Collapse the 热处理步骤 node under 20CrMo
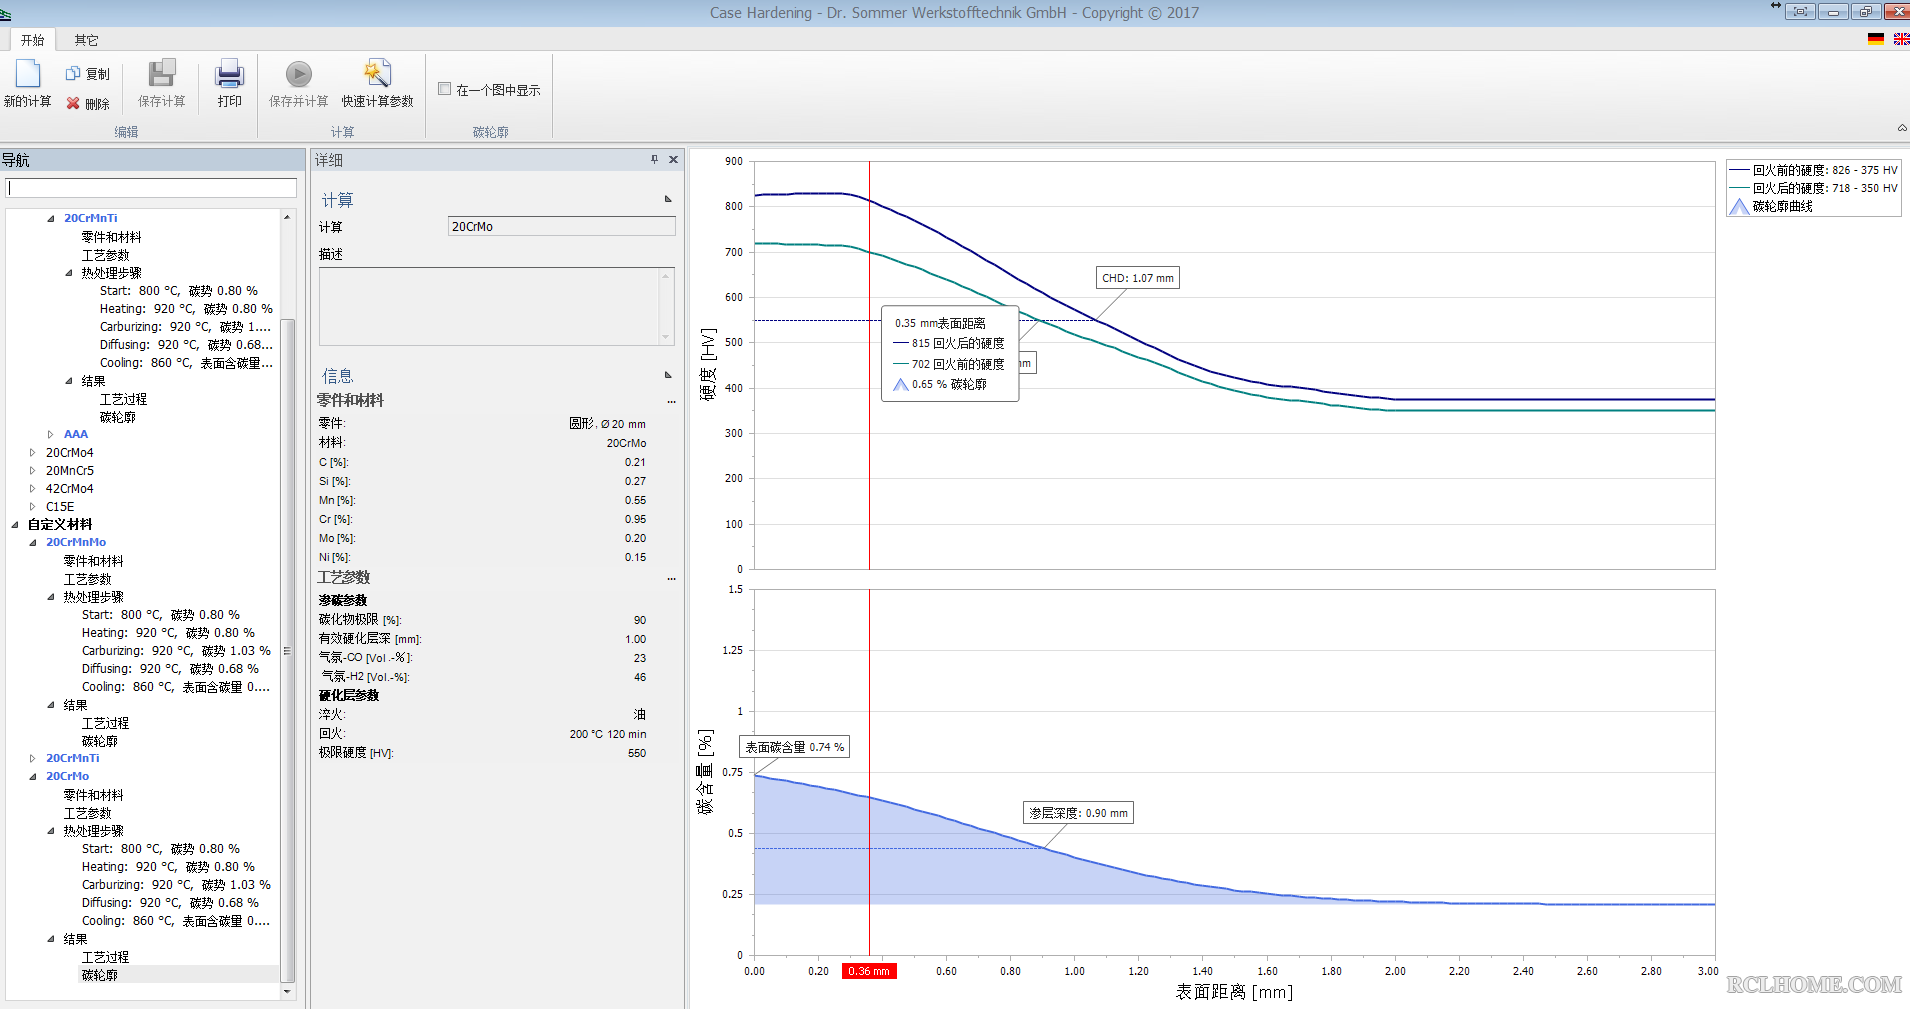Viewport: 1910px width, 1009px height. coord(51,830)
